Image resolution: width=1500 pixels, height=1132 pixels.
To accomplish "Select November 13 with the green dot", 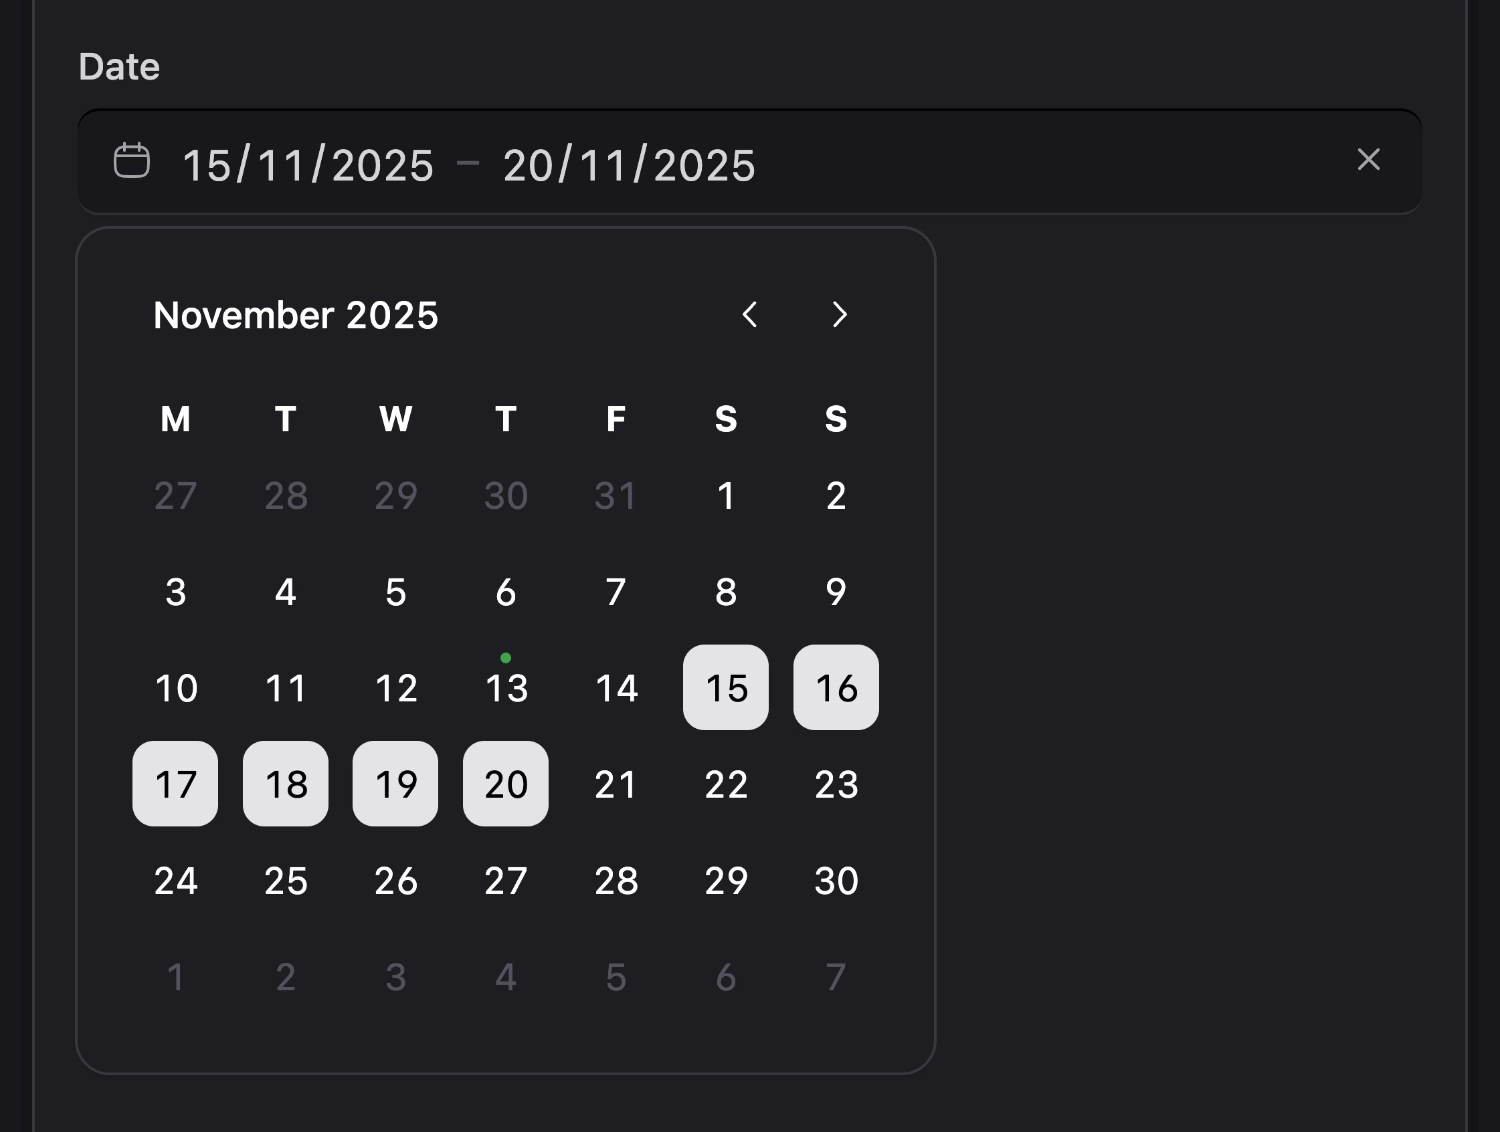I will [x=505, y=687].
